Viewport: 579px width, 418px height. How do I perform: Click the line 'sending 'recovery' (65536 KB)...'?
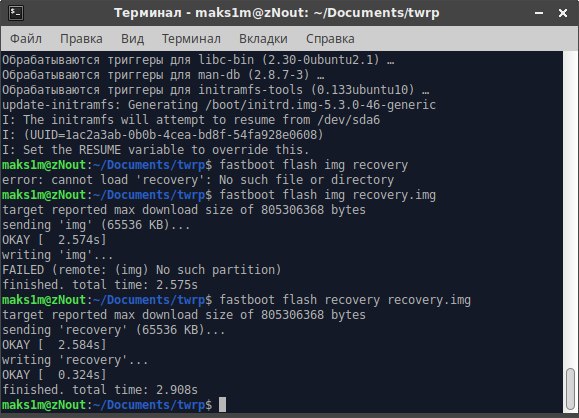coord(114,330)
